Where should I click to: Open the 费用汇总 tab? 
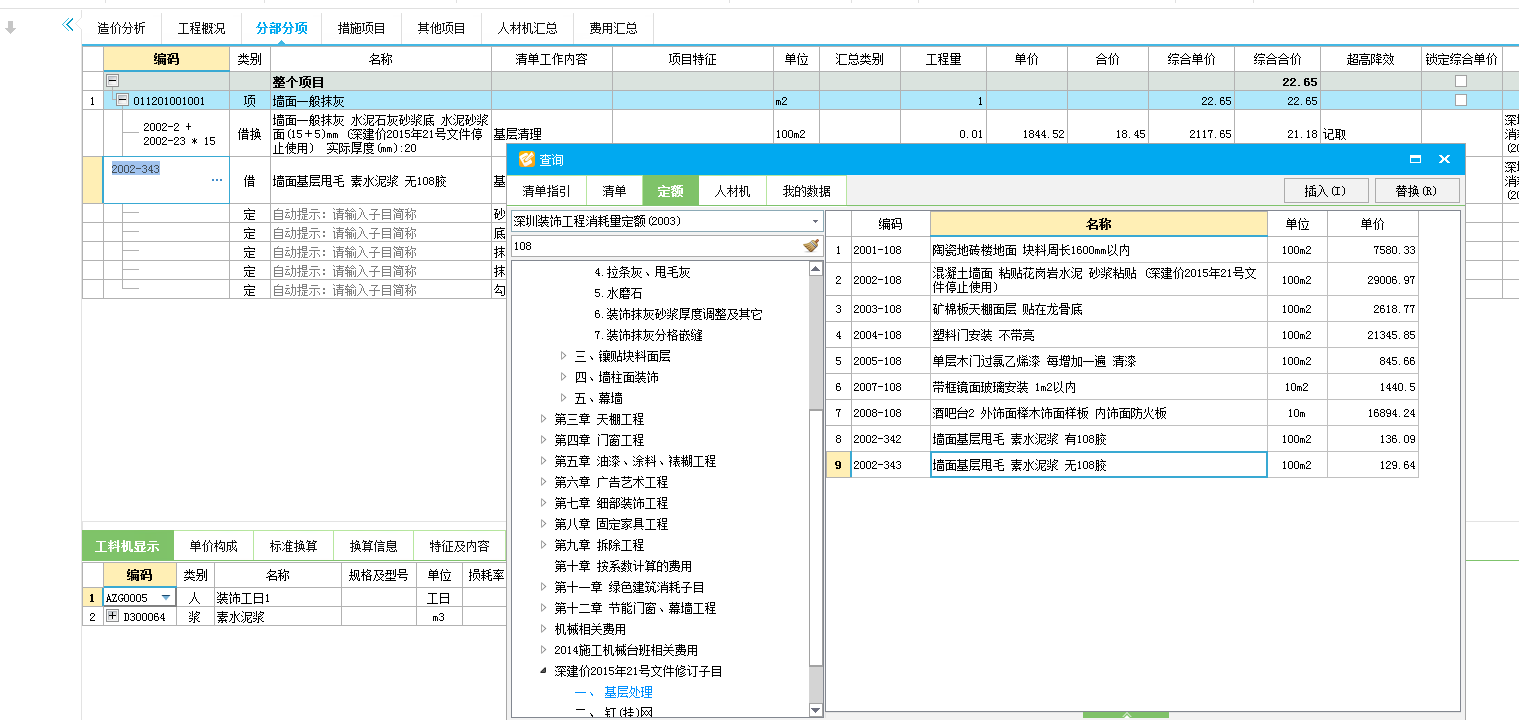click(x=613, y=28)
